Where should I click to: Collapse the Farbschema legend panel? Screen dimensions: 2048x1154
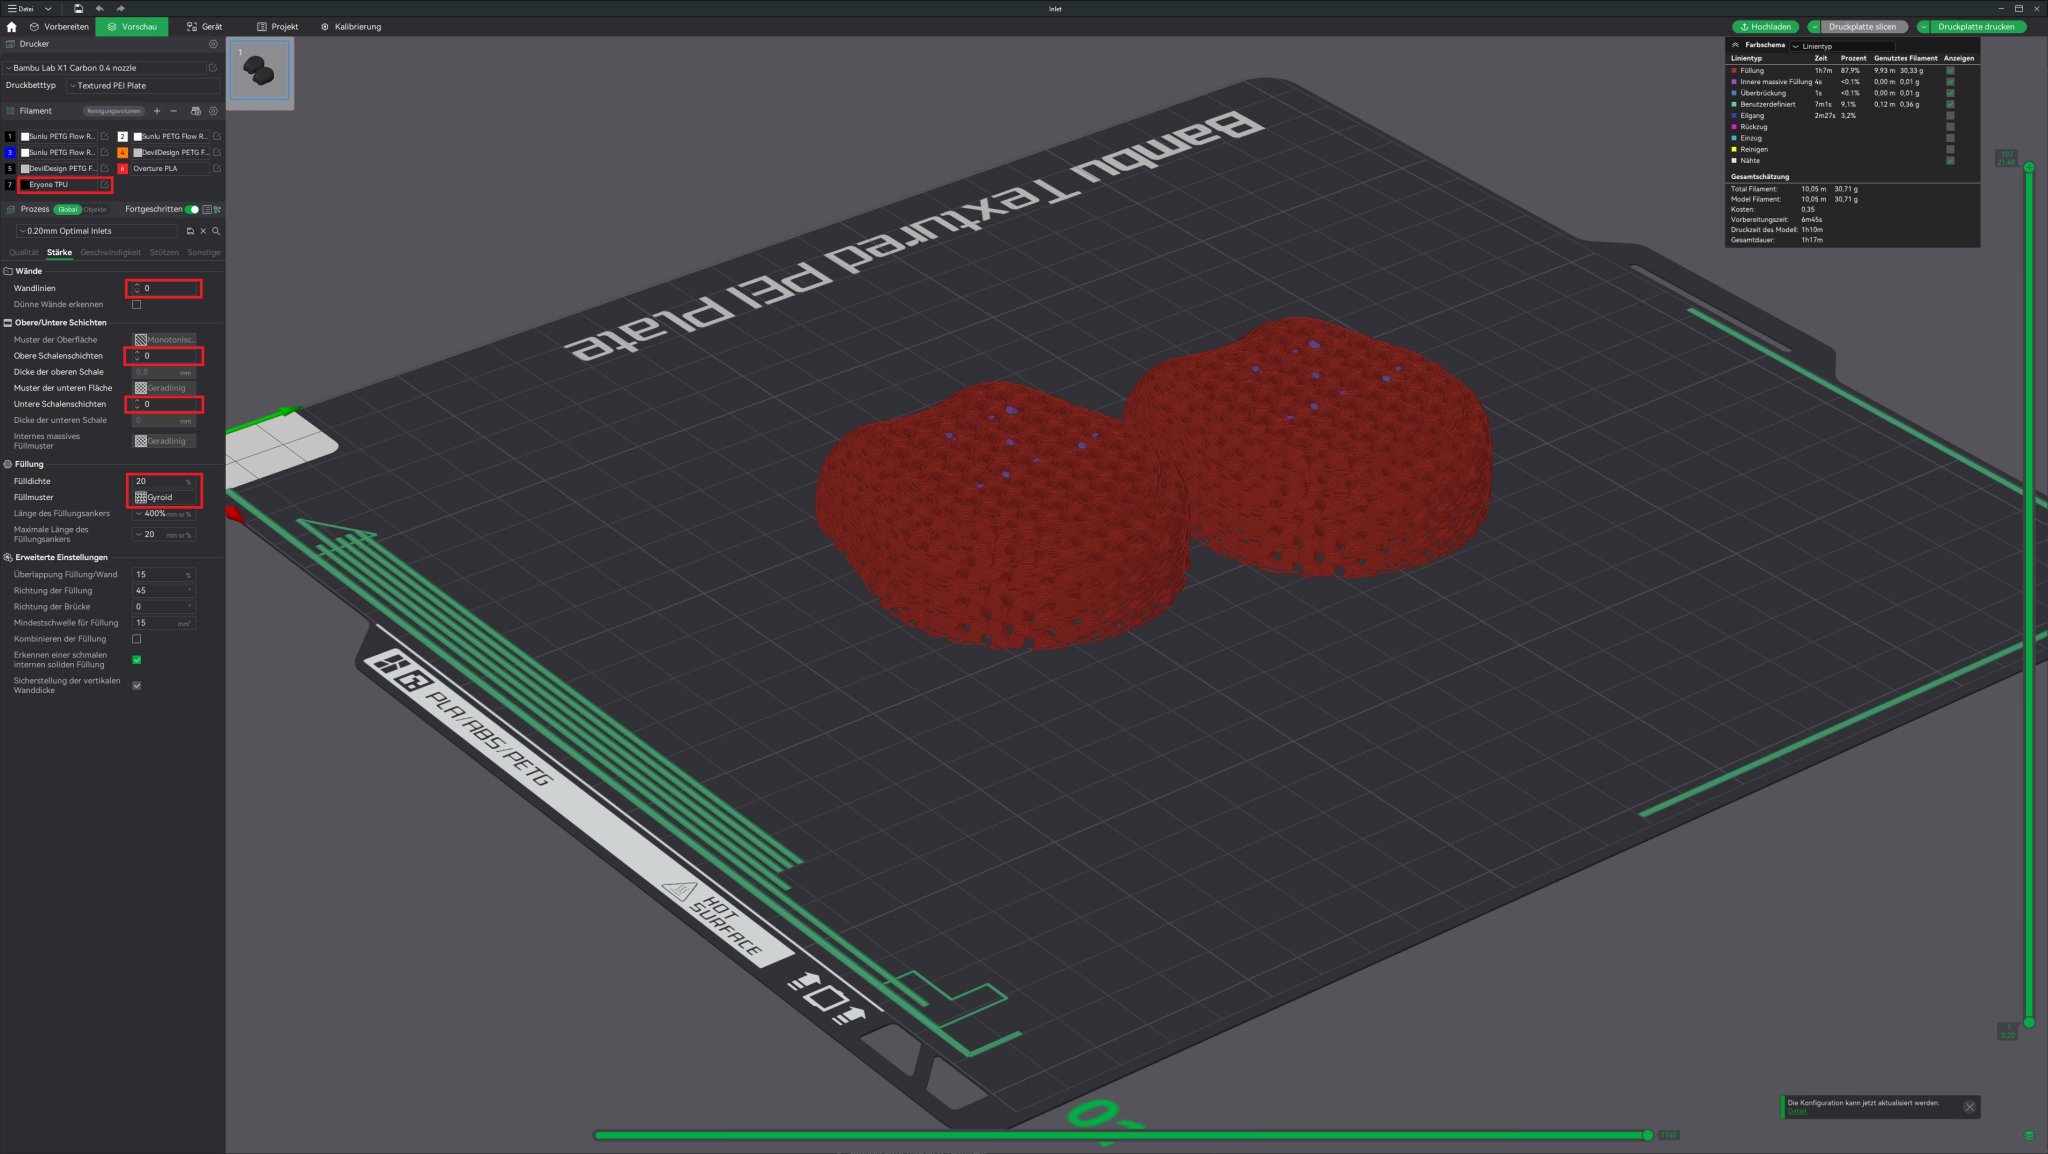tap(1735, 45)
